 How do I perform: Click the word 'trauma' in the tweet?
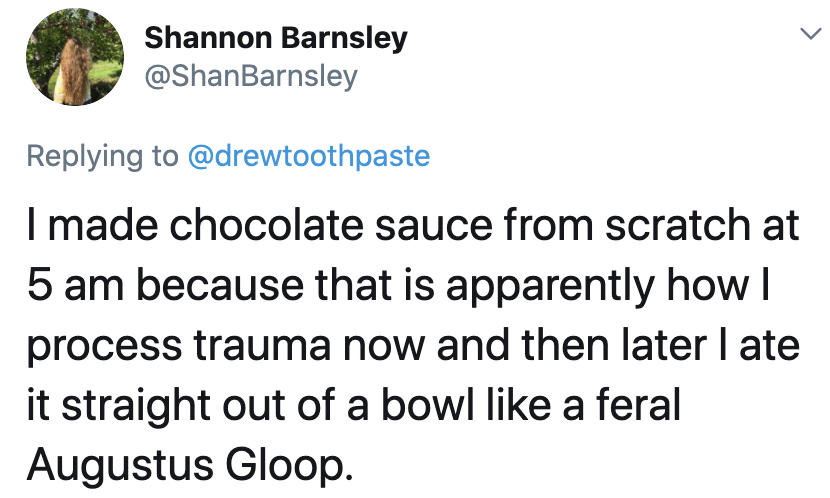[262, 347]
